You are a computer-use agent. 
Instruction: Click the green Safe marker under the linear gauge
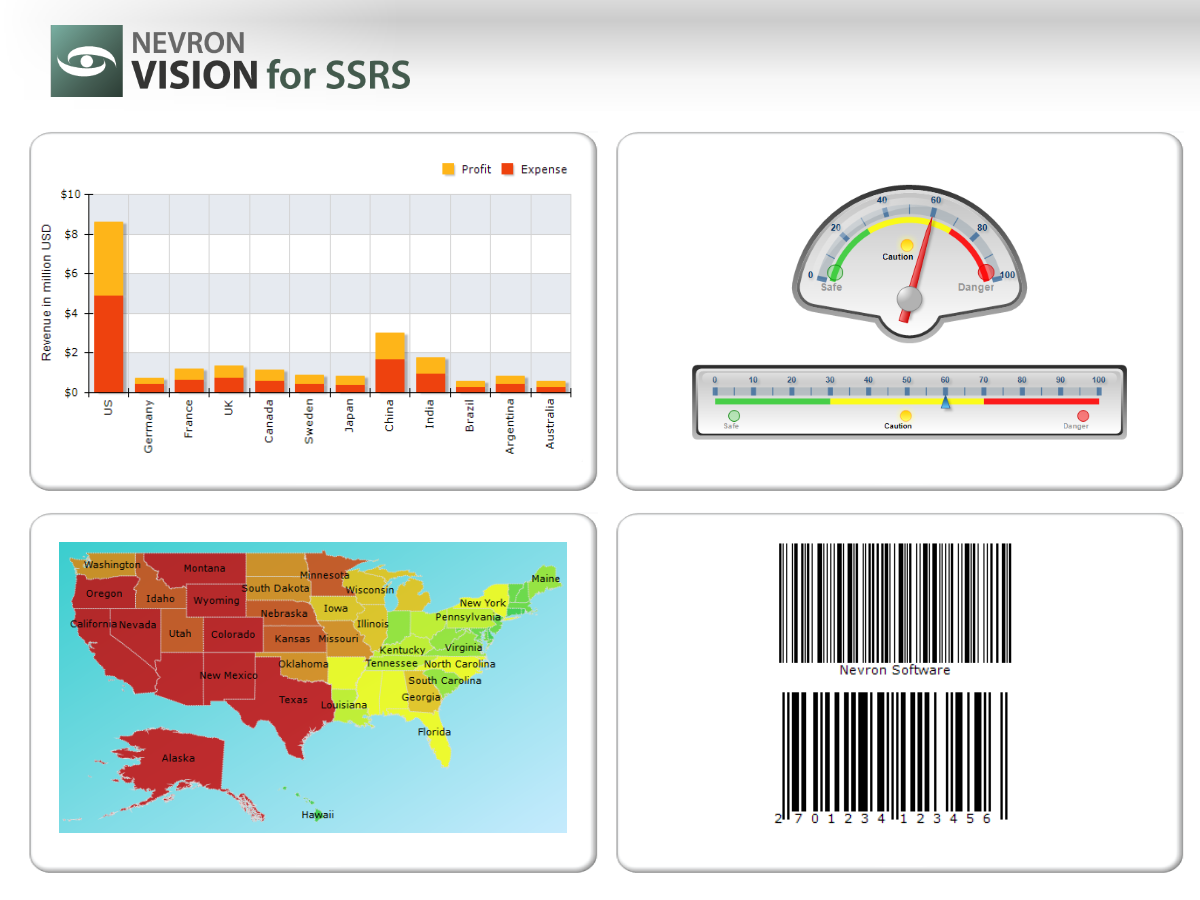pyautogui.click(x=734, y=415)
